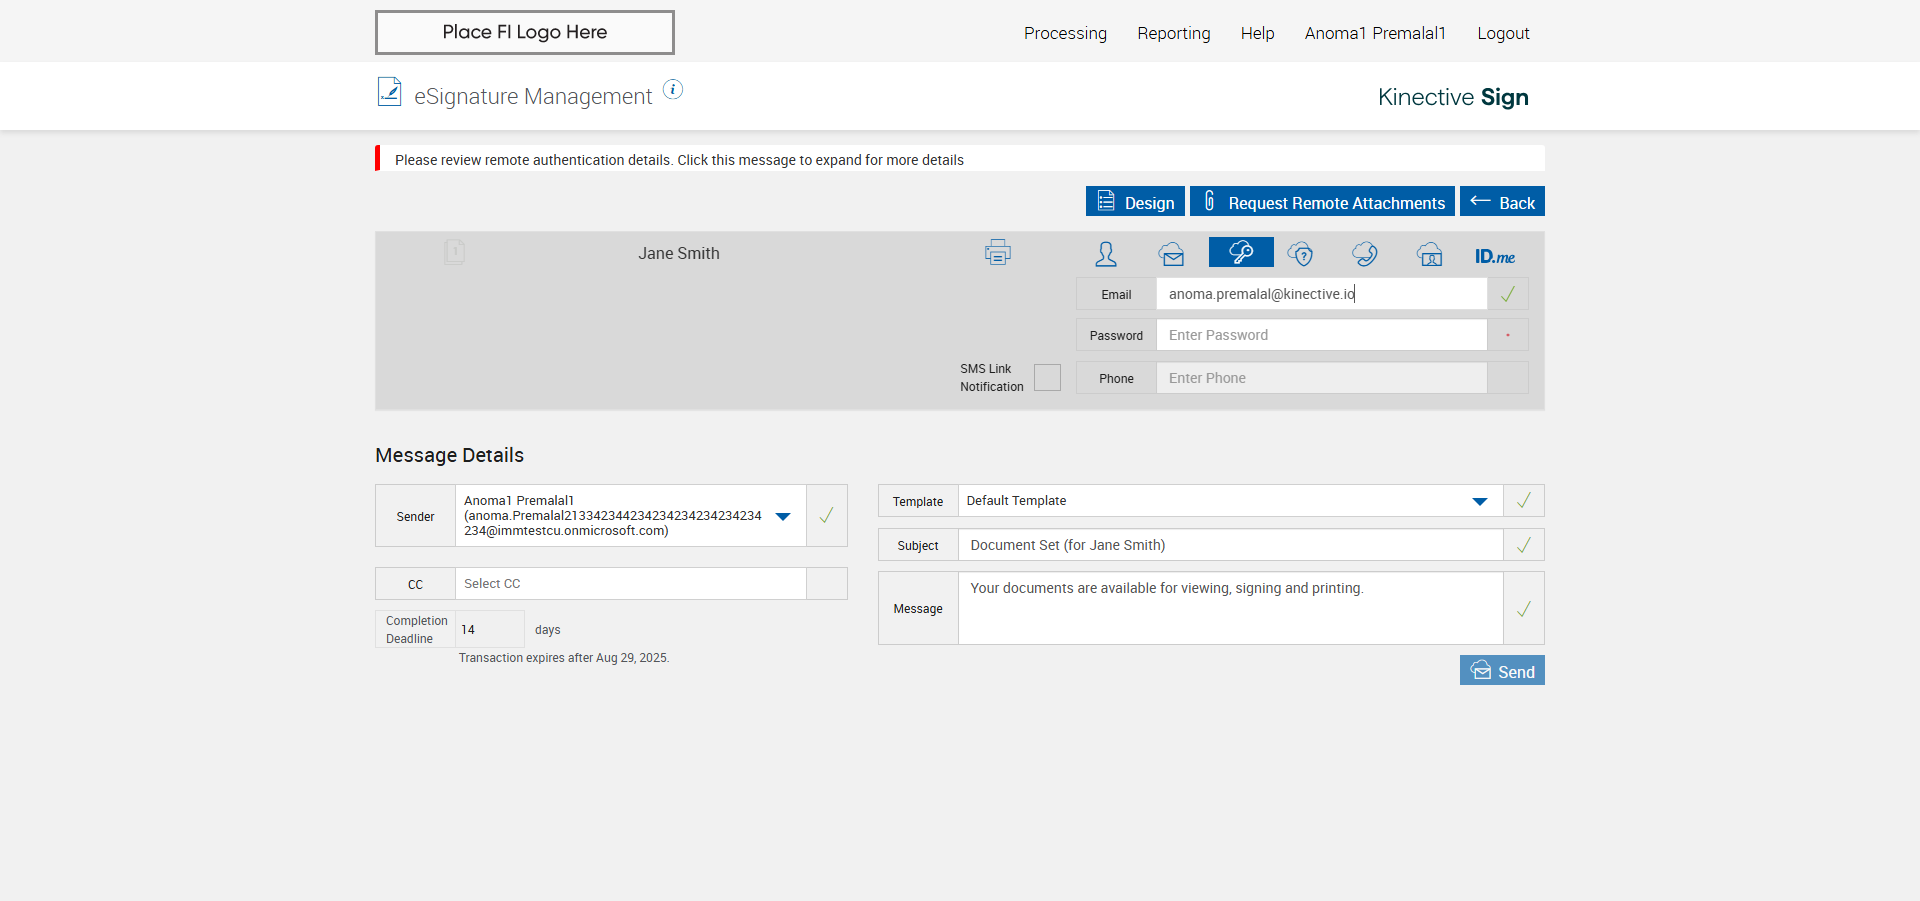The width and height of the screenshot is (1920, 901).
Task: Choose the cloud shield question-mark authentication icon
Action: (x=1301, y=254)
